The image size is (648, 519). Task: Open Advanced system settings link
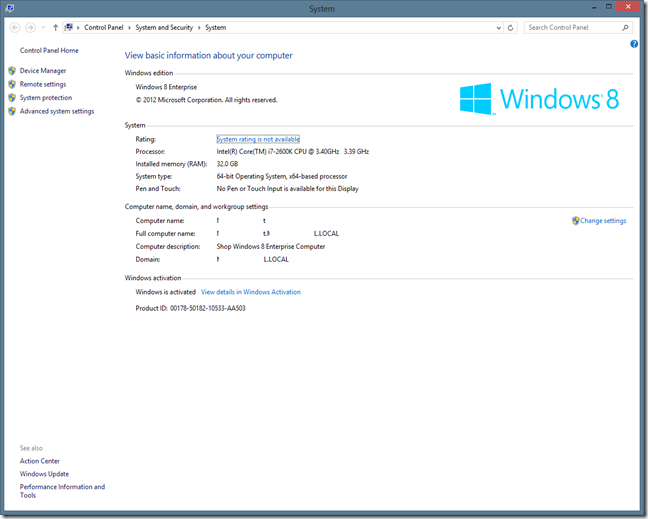(57, 111)
